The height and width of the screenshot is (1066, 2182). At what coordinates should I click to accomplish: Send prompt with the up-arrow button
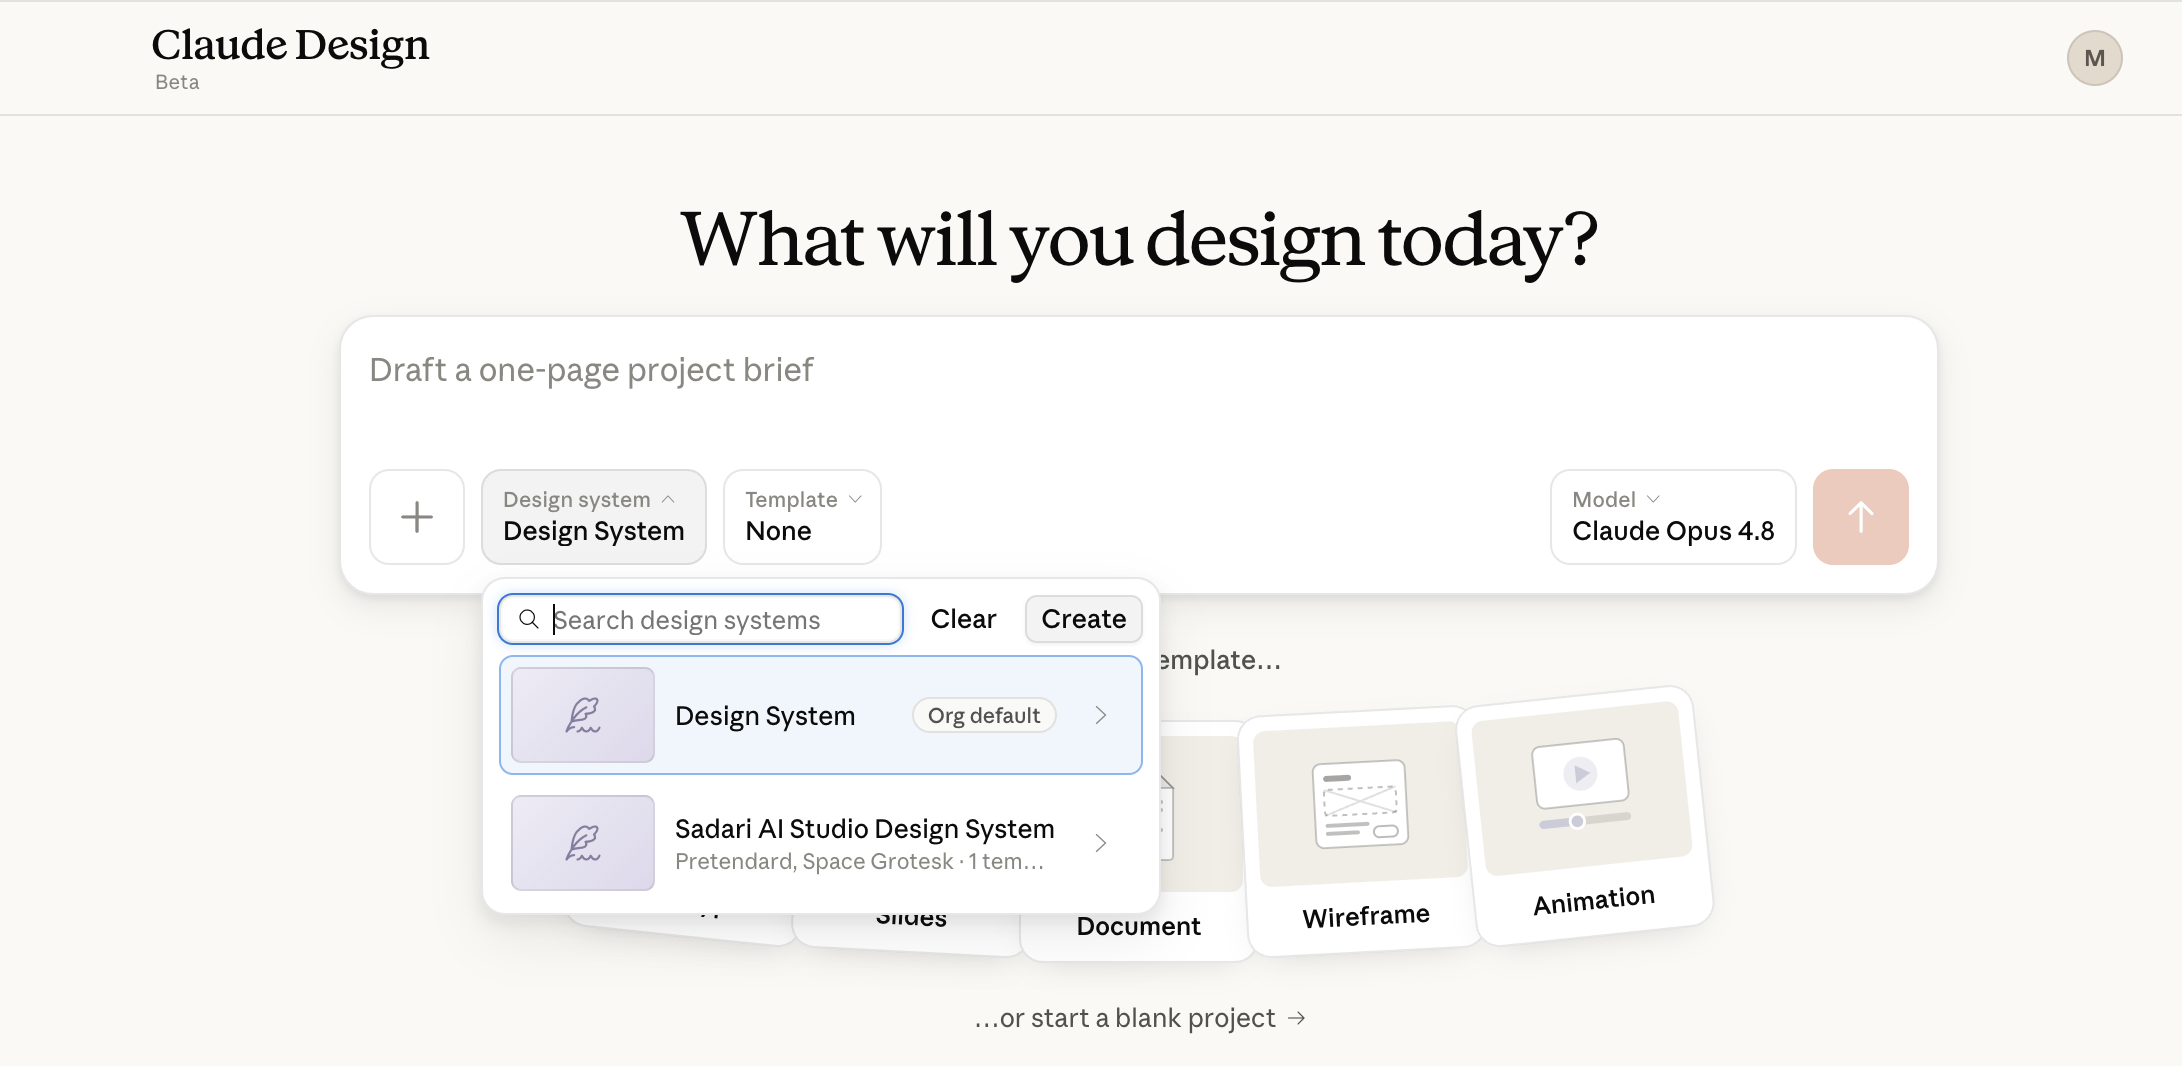[1860, 517]
